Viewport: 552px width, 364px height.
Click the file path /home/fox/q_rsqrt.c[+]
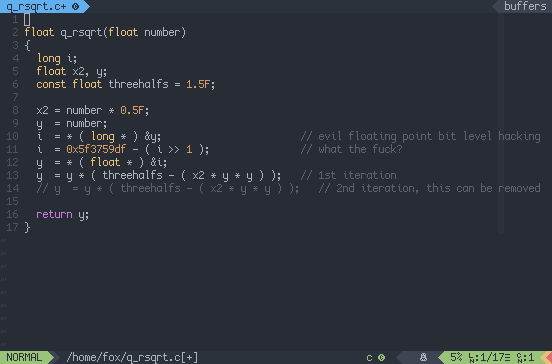132,358
